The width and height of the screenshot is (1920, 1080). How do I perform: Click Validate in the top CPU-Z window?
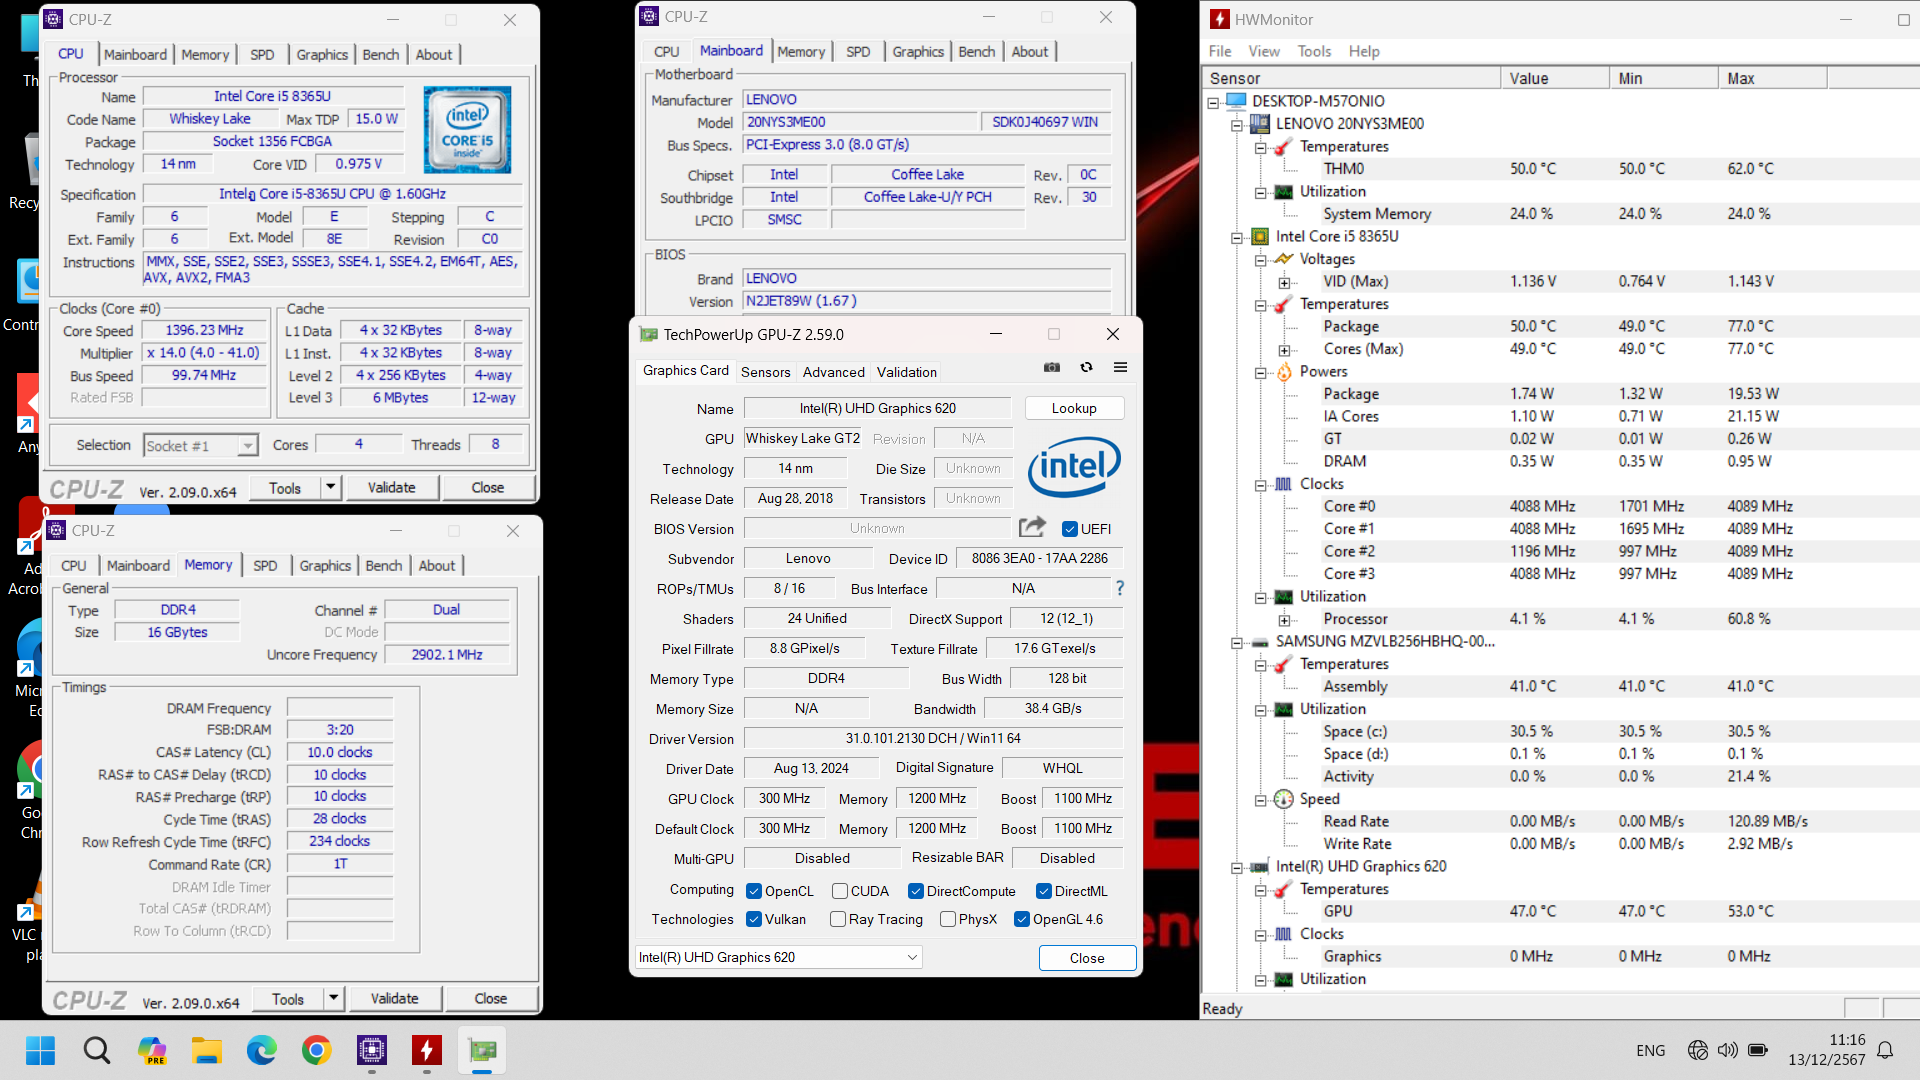click(391, 487)
